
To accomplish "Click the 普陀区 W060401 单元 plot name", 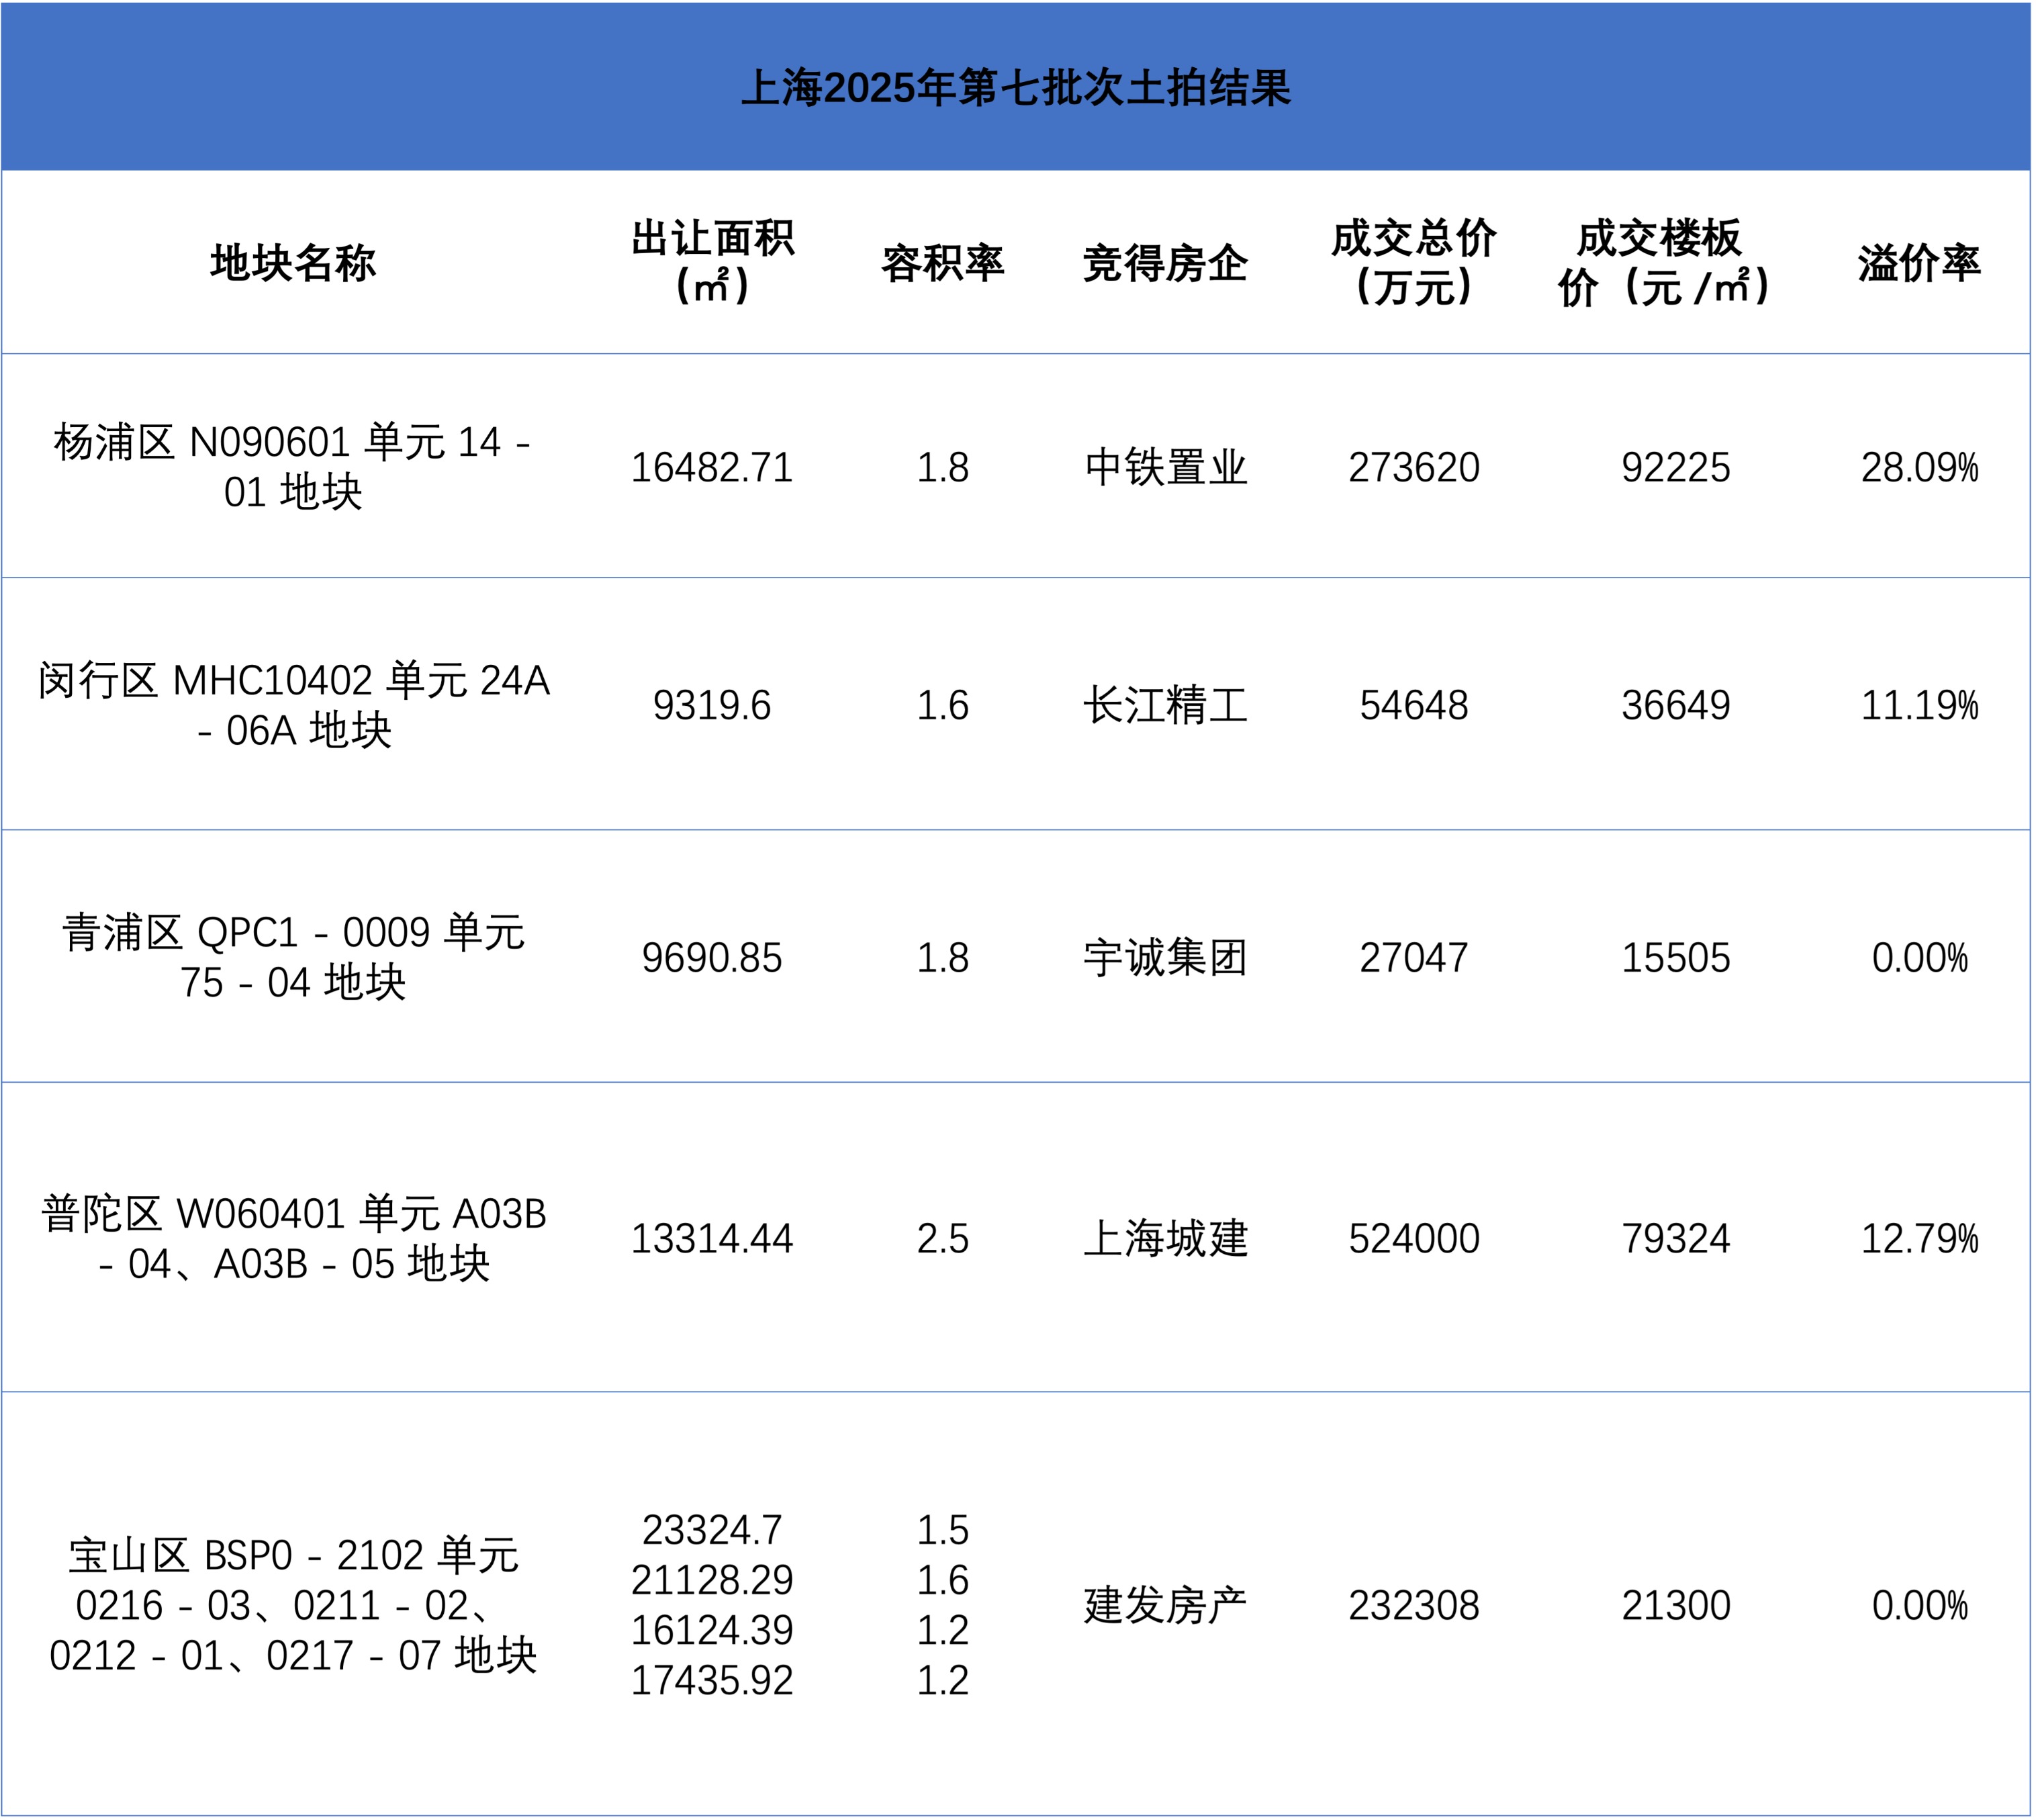I will (294, 1239).
